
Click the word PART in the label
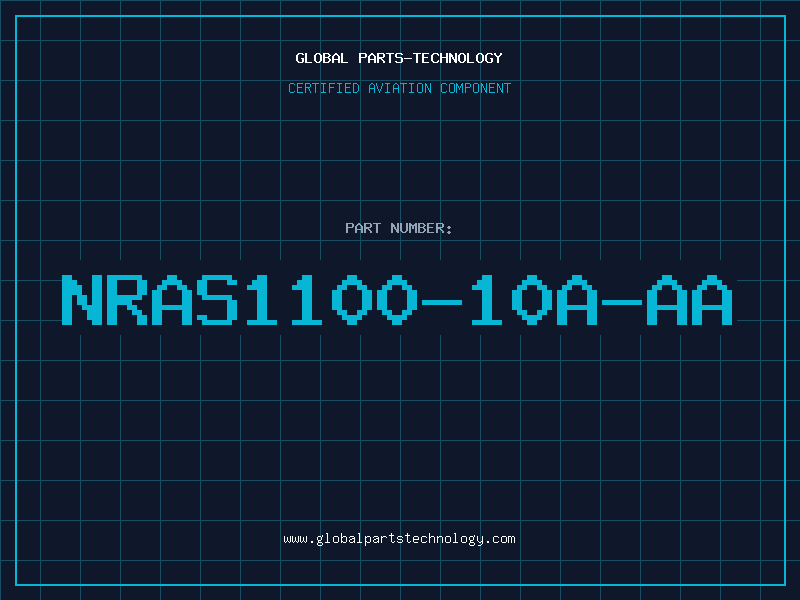coord(363,228)
